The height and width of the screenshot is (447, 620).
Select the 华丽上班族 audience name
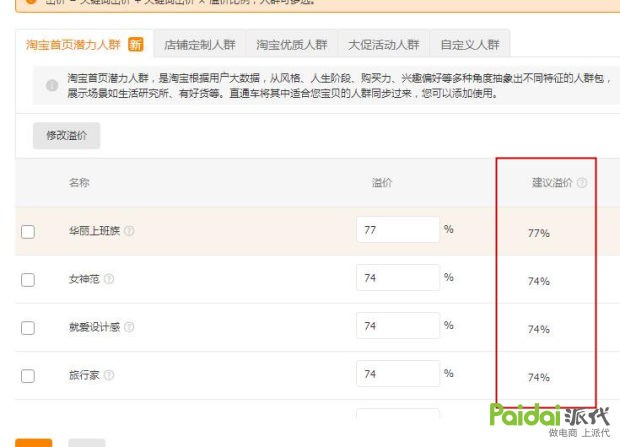pos(95,231)
